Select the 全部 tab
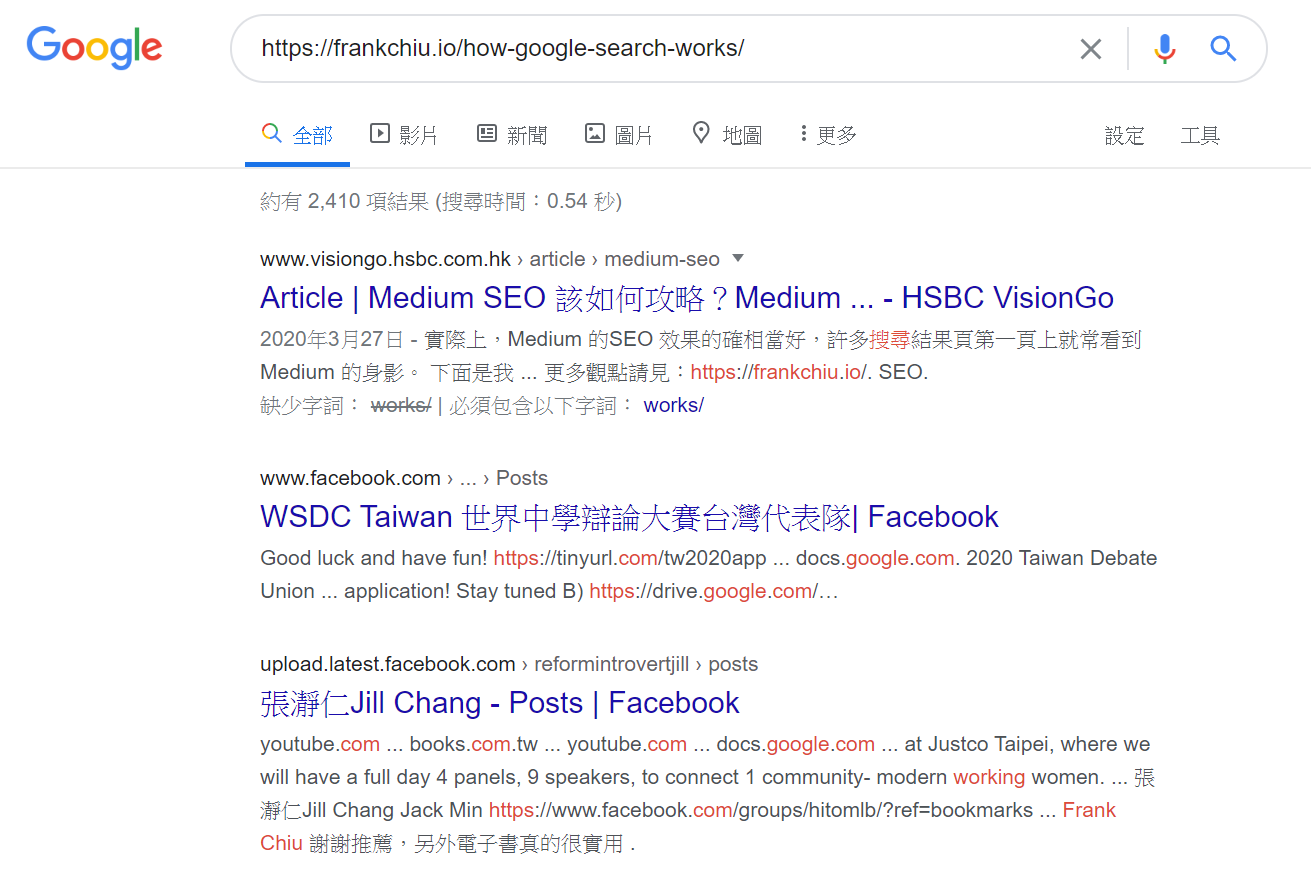1311x892 pixels. click(297, 135)
